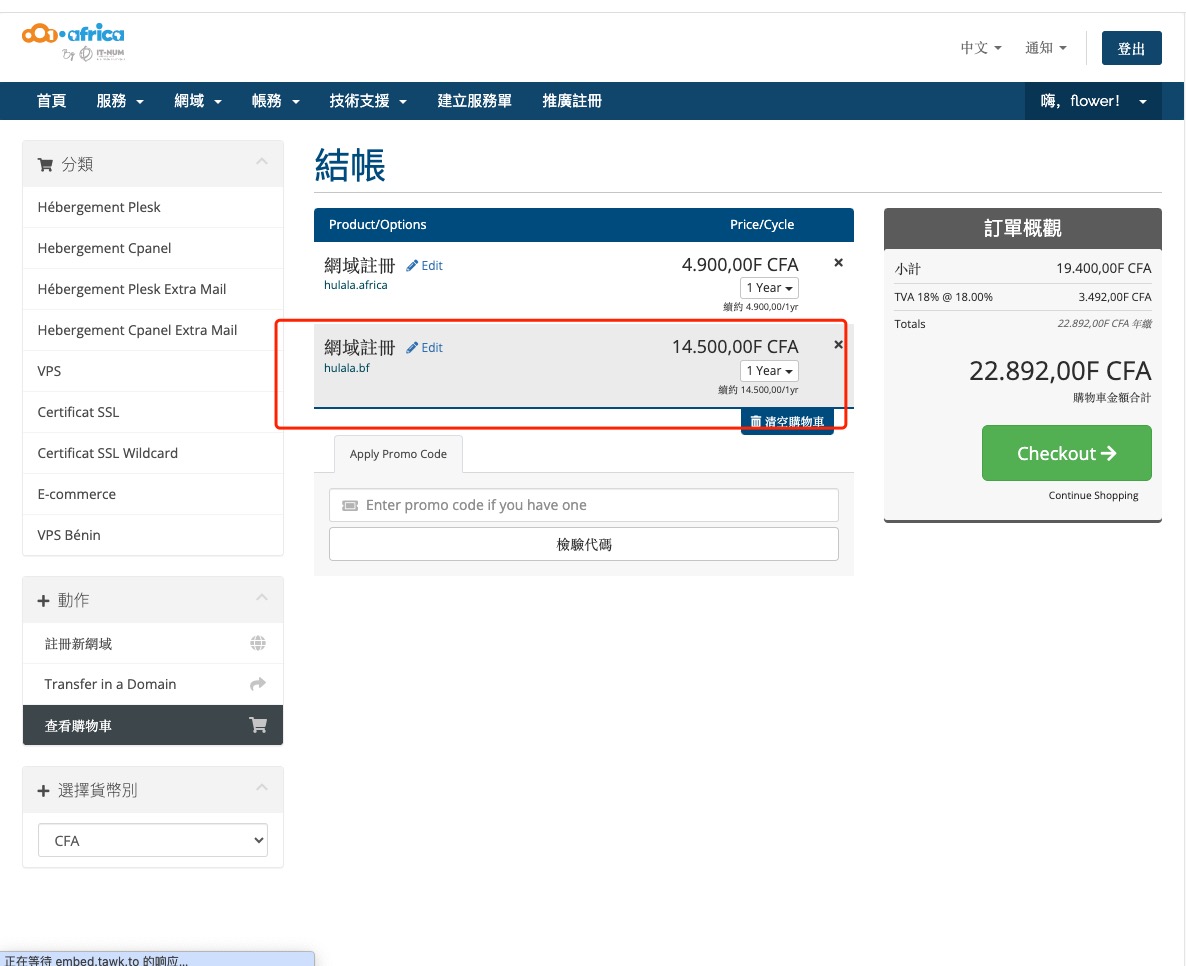
Task: Click the 結帳 page heading
Action: pos(349,165)
